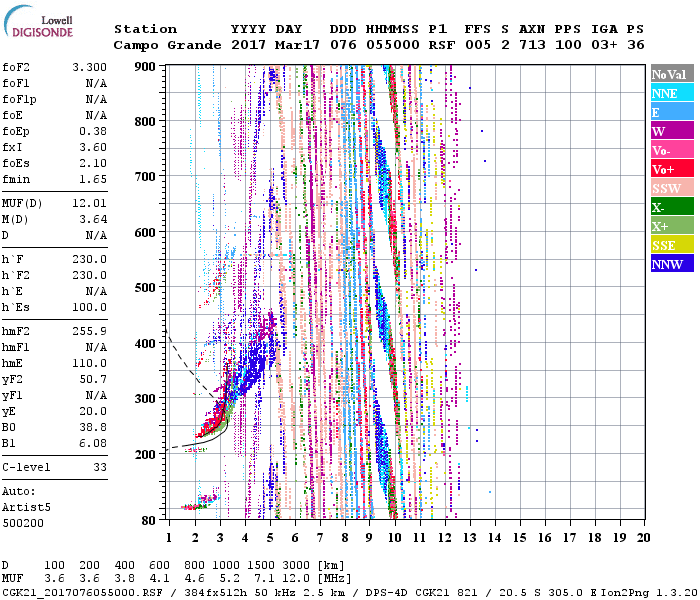Select the NNE cyan legend swatch
Image resolution: width=700 pixels, height=600 pixels.
coord(672,93)
